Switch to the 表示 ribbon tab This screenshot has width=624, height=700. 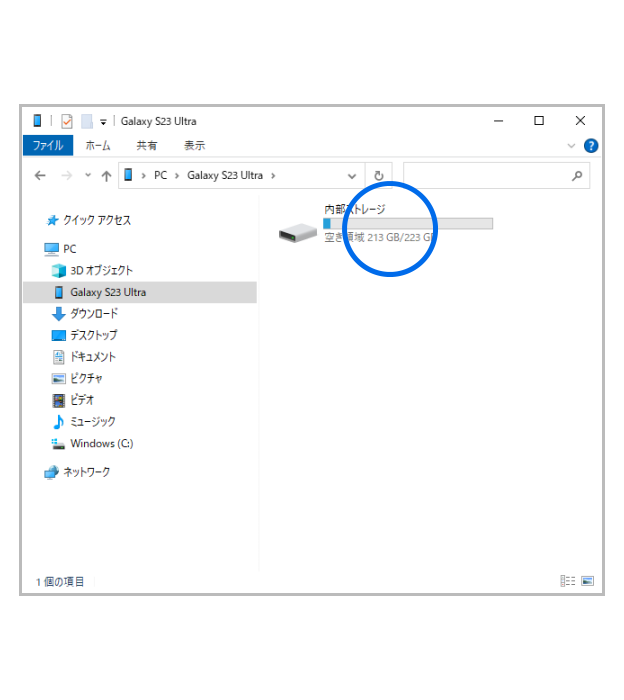pyautogui.click(x=195, y=146)
